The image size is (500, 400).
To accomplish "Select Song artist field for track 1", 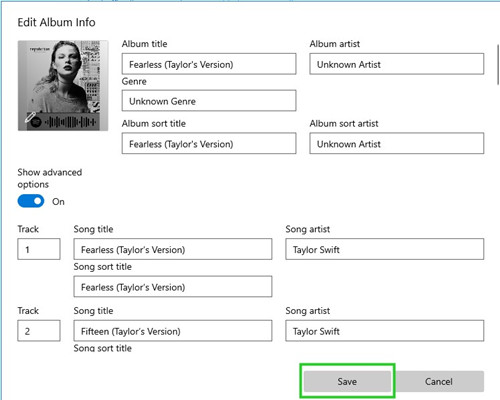I will [385, 249].
